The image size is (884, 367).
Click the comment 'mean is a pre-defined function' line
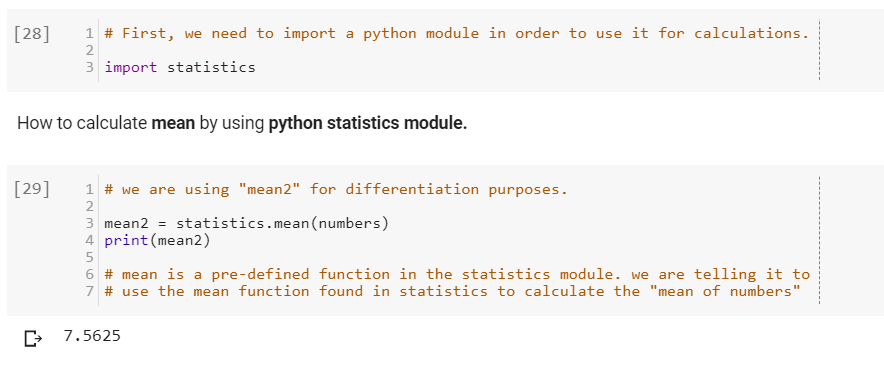coord(457,275)
